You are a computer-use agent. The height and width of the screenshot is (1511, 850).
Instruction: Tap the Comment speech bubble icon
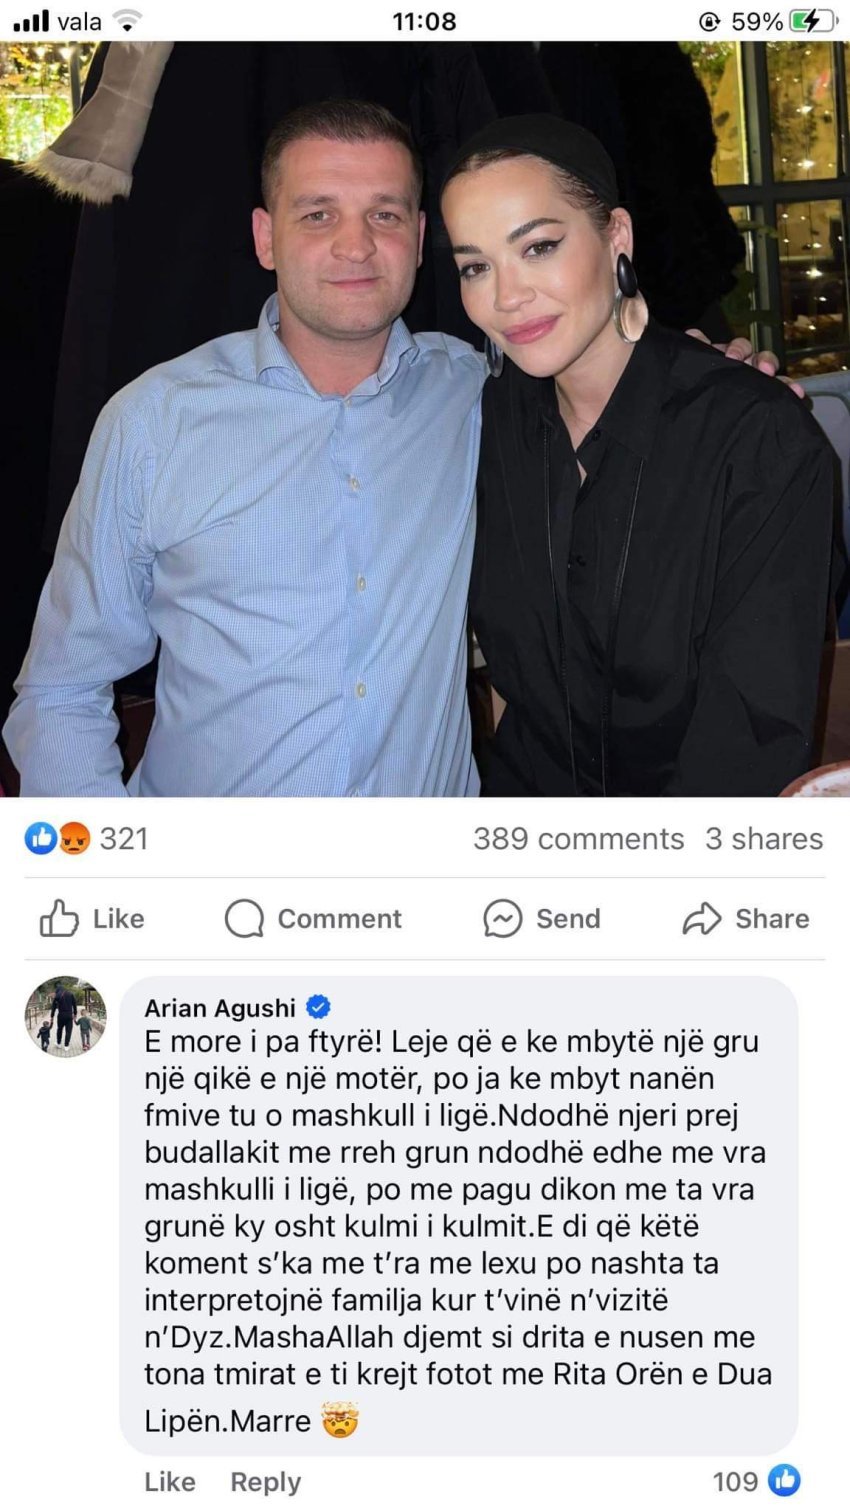[244, 918]
